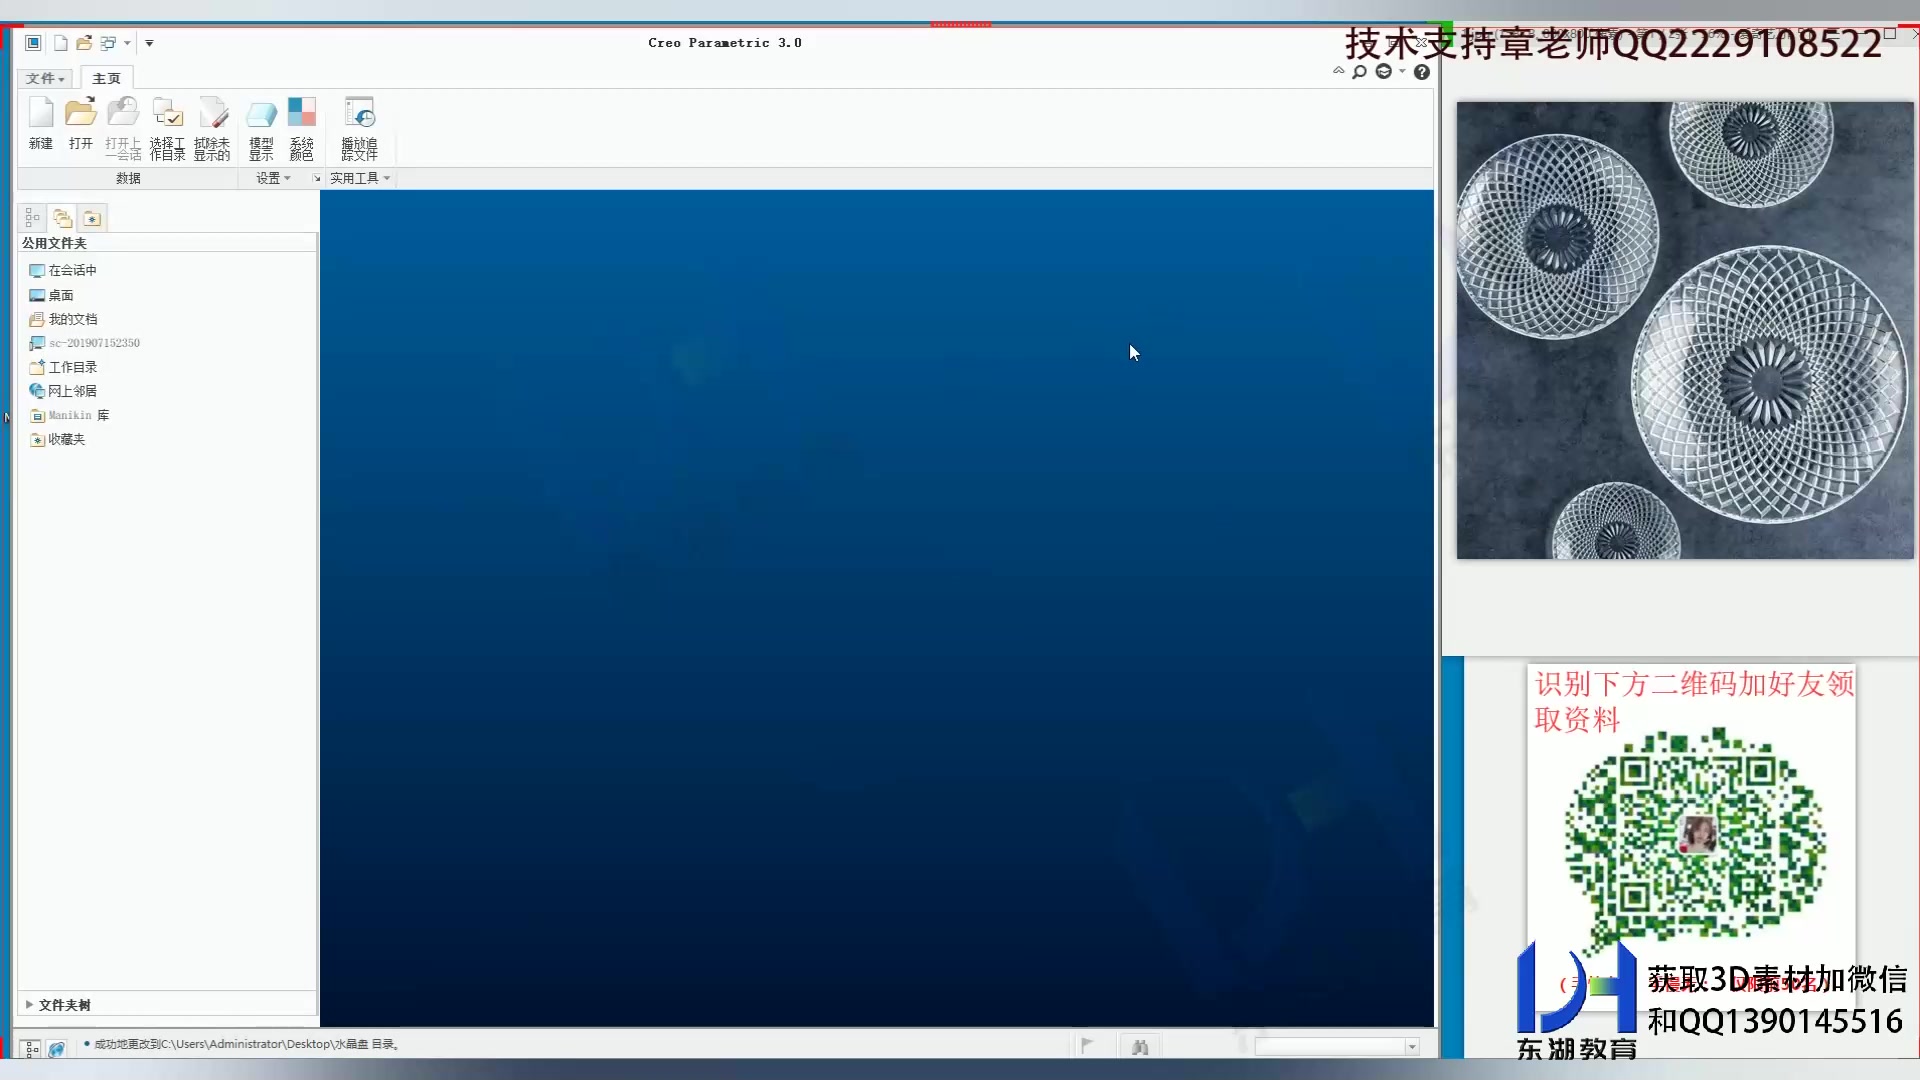Click the help question mark icon

1422,72
